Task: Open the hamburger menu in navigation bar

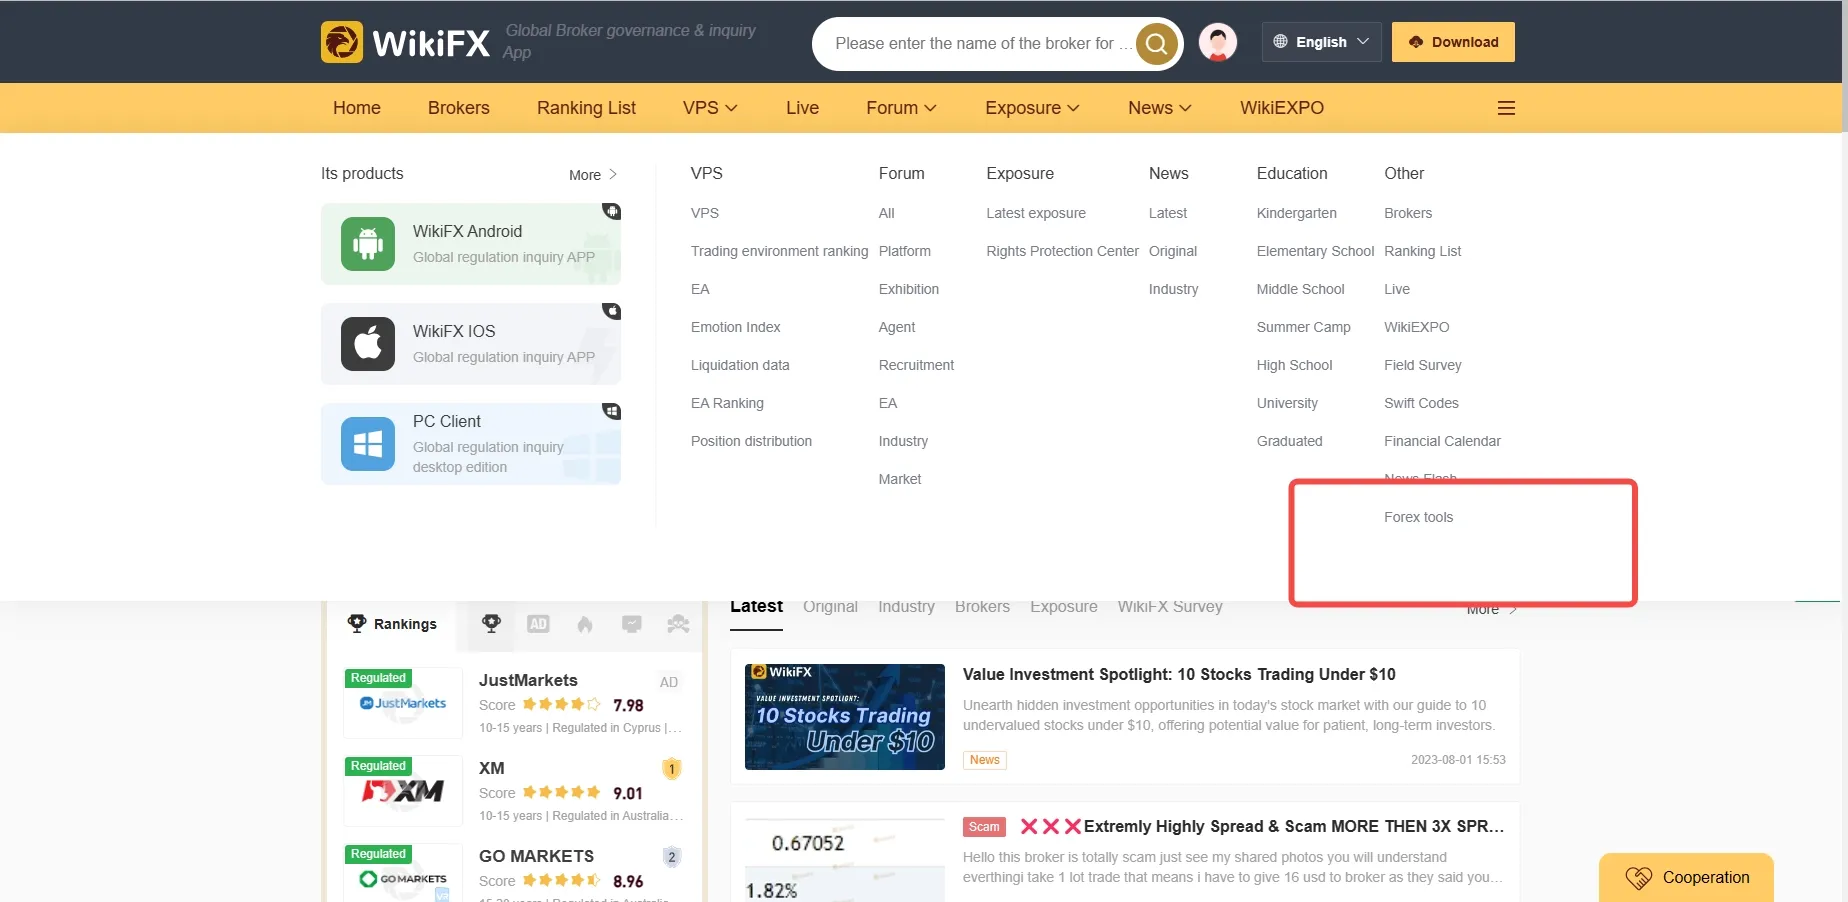Action: point(1506,108)
